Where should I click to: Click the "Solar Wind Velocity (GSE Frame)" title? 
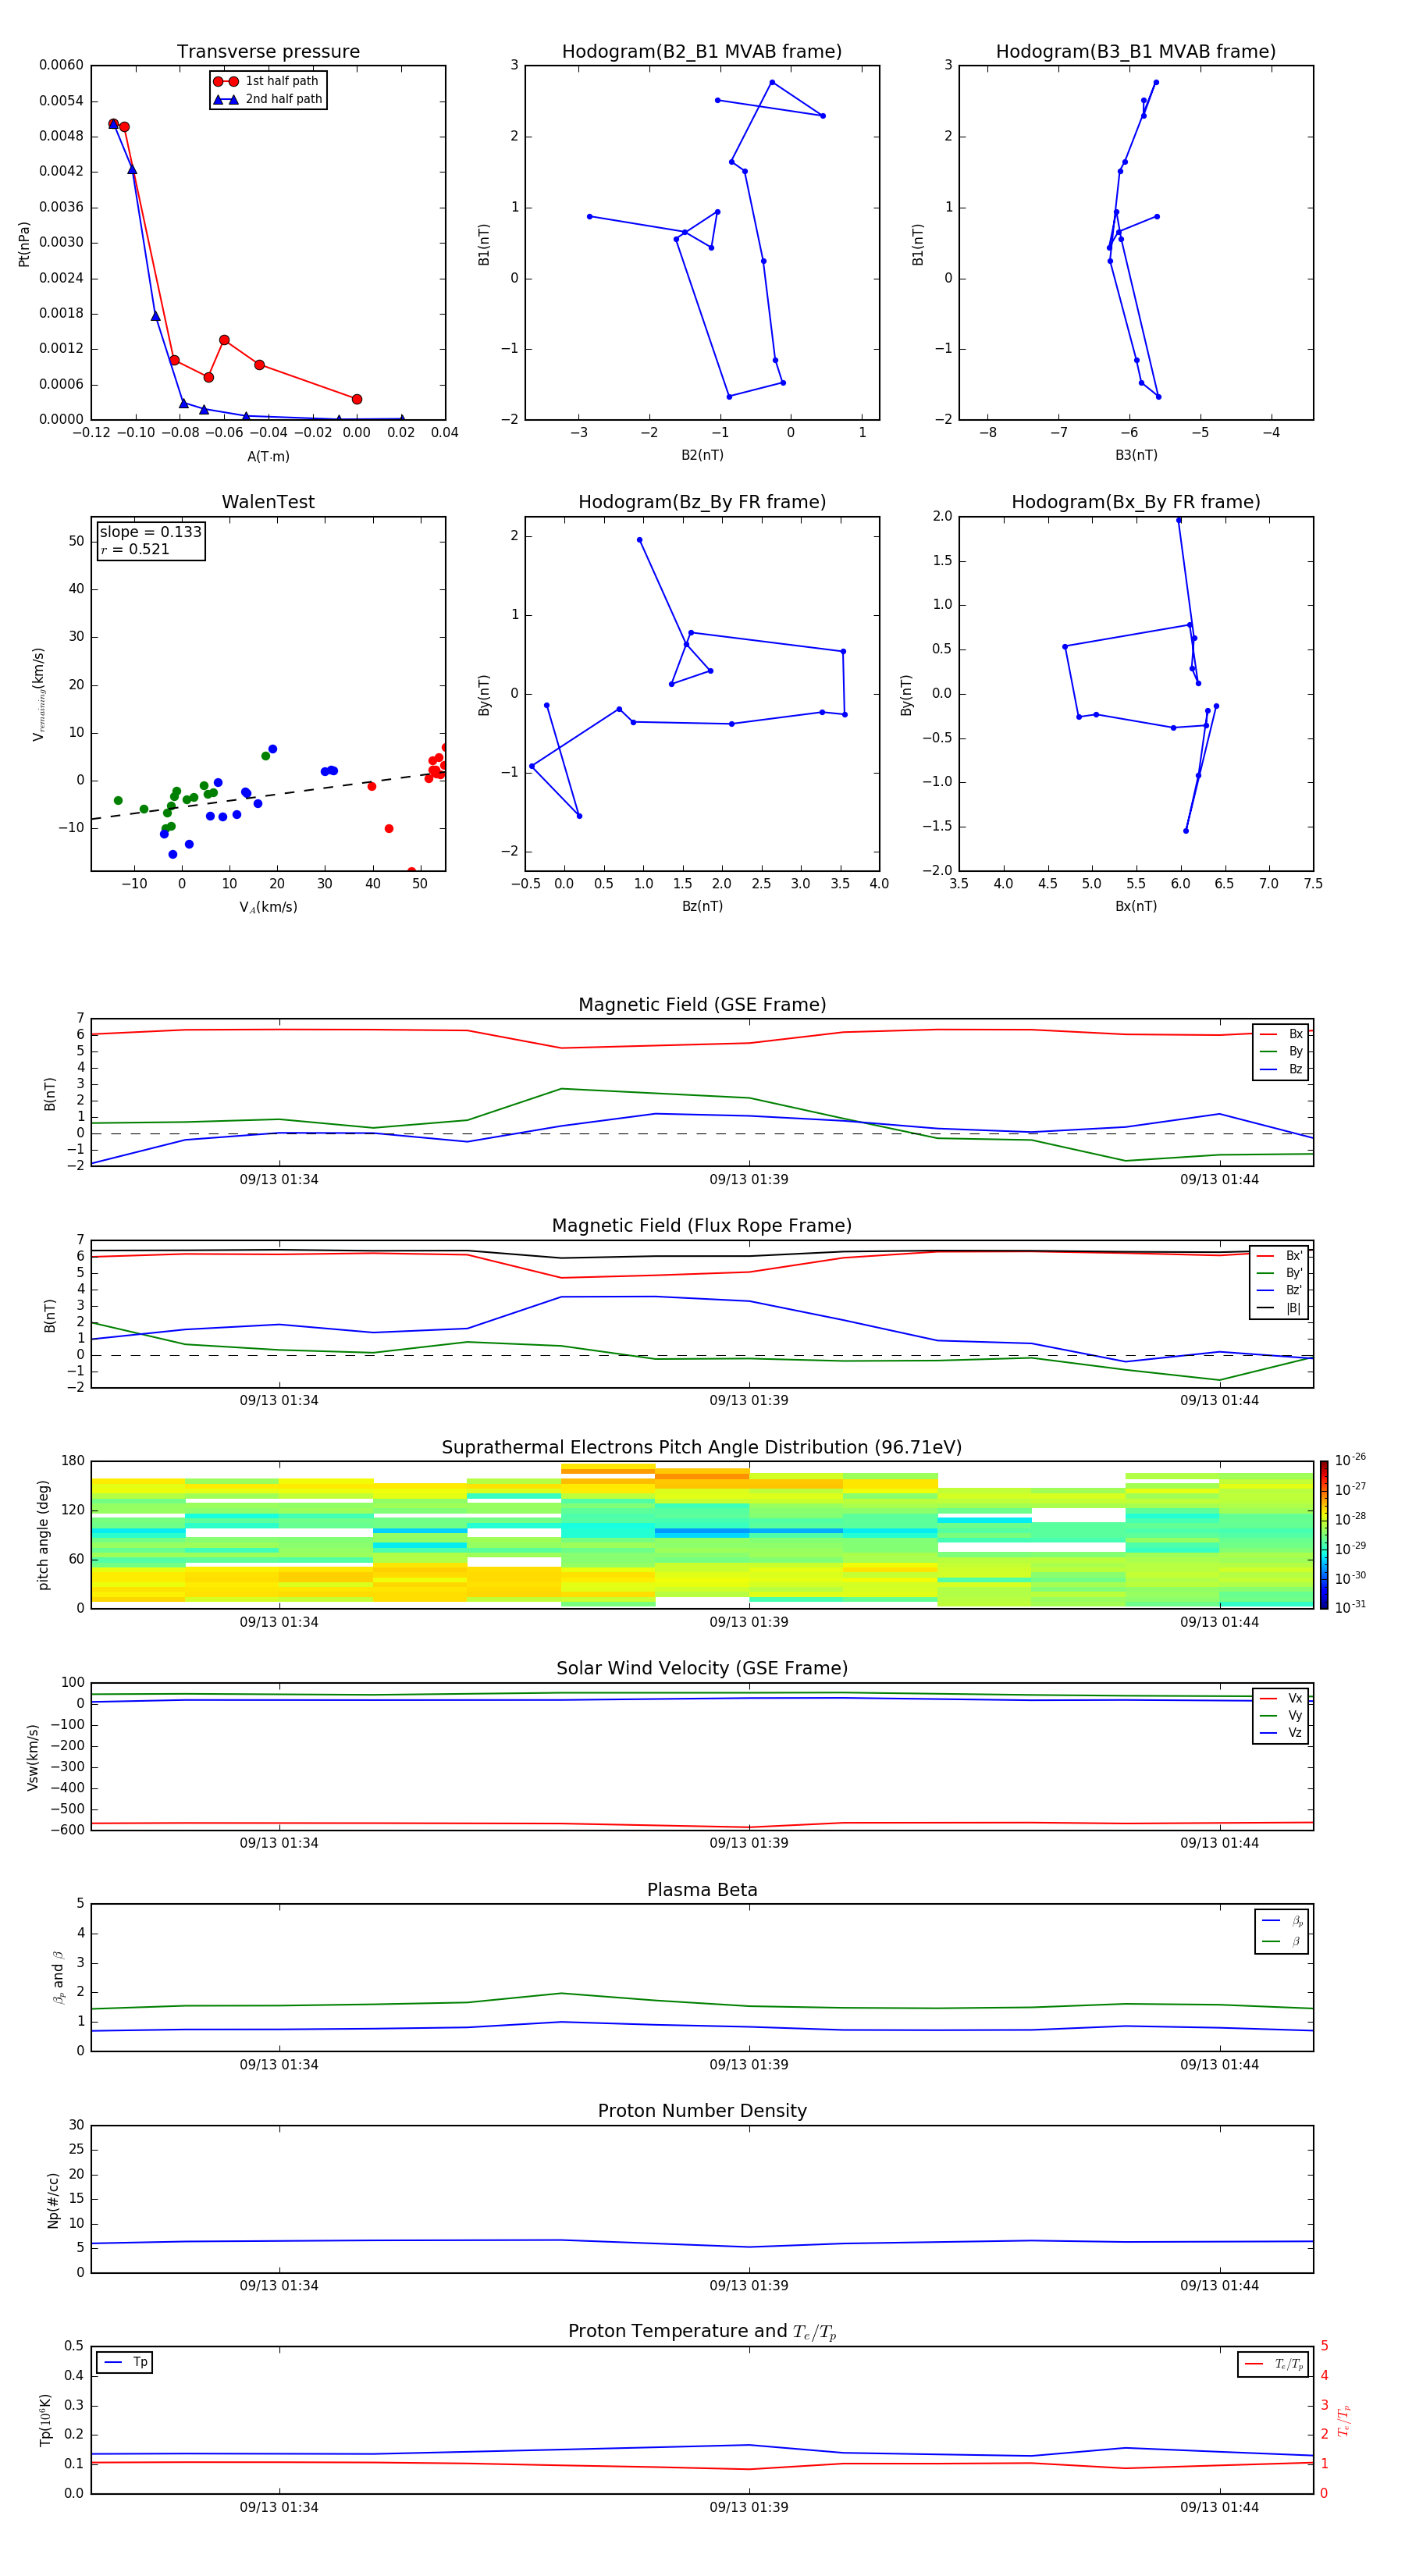coord(702,1669)
